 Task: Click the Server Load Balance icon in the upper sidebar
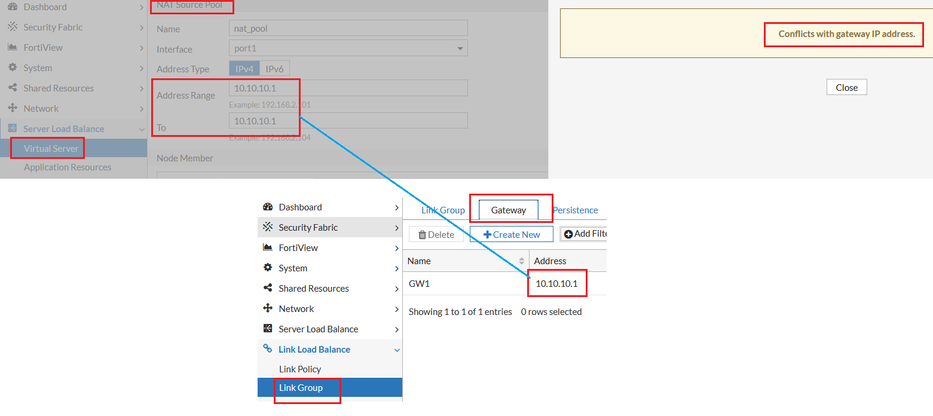click(x=12, y=129)
